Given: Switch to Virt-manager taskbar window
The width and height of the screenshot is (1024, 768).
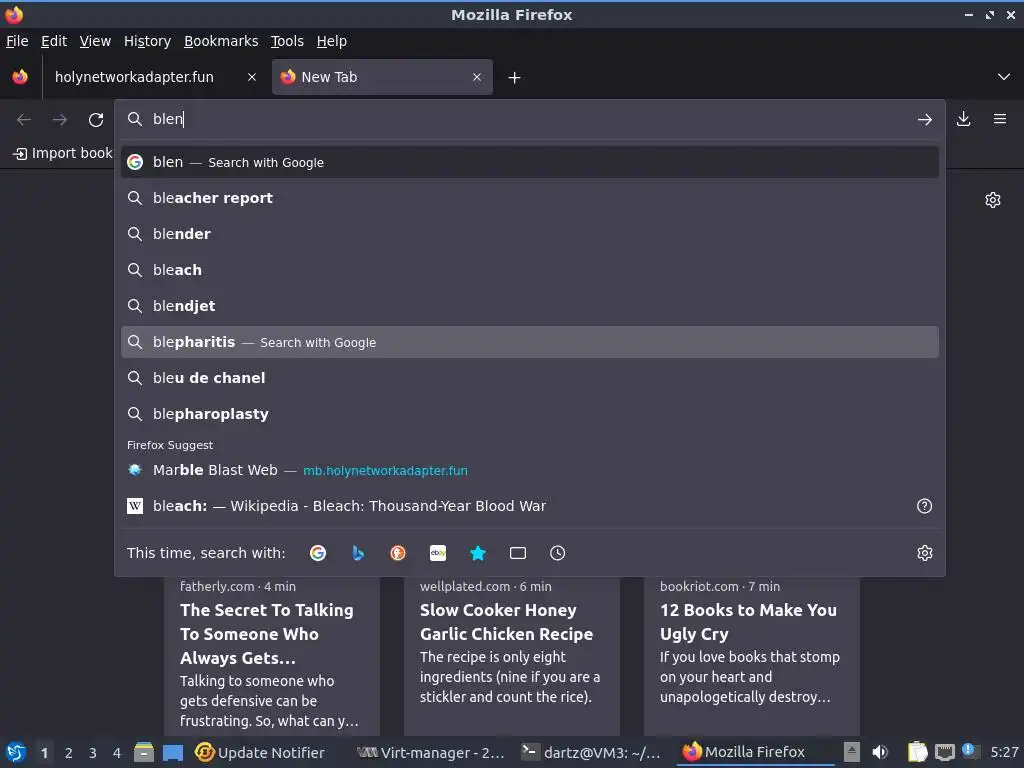Looking at the screenshot, I should [432, 752].
